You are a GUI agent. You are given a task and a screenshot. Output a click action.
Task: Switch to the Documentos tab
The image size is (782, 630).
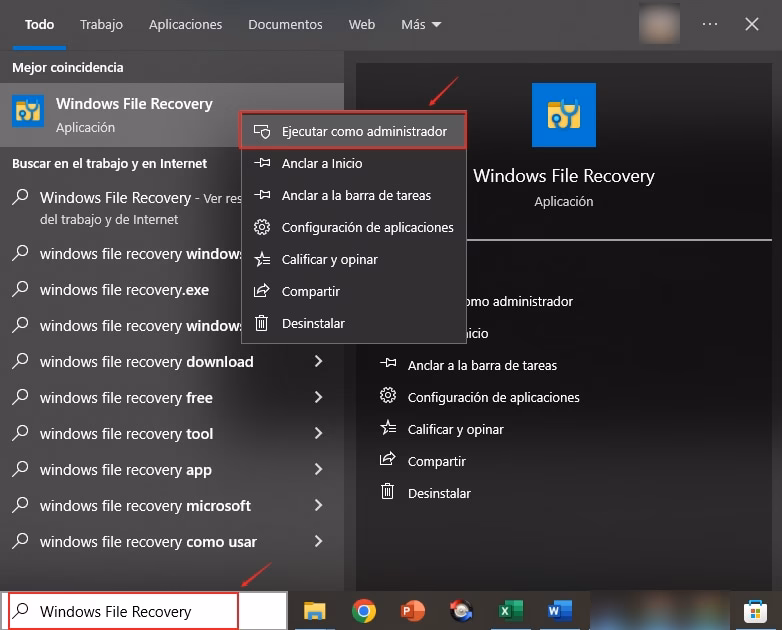tap(285, 24)
